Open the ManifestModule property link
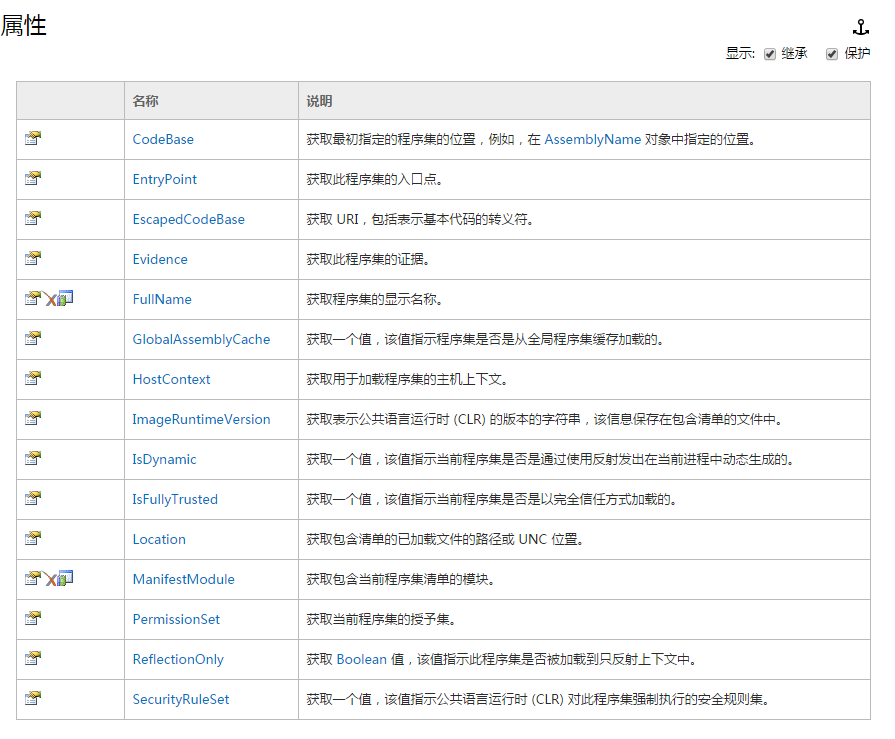895x739 pixels. tap(183, 579)
